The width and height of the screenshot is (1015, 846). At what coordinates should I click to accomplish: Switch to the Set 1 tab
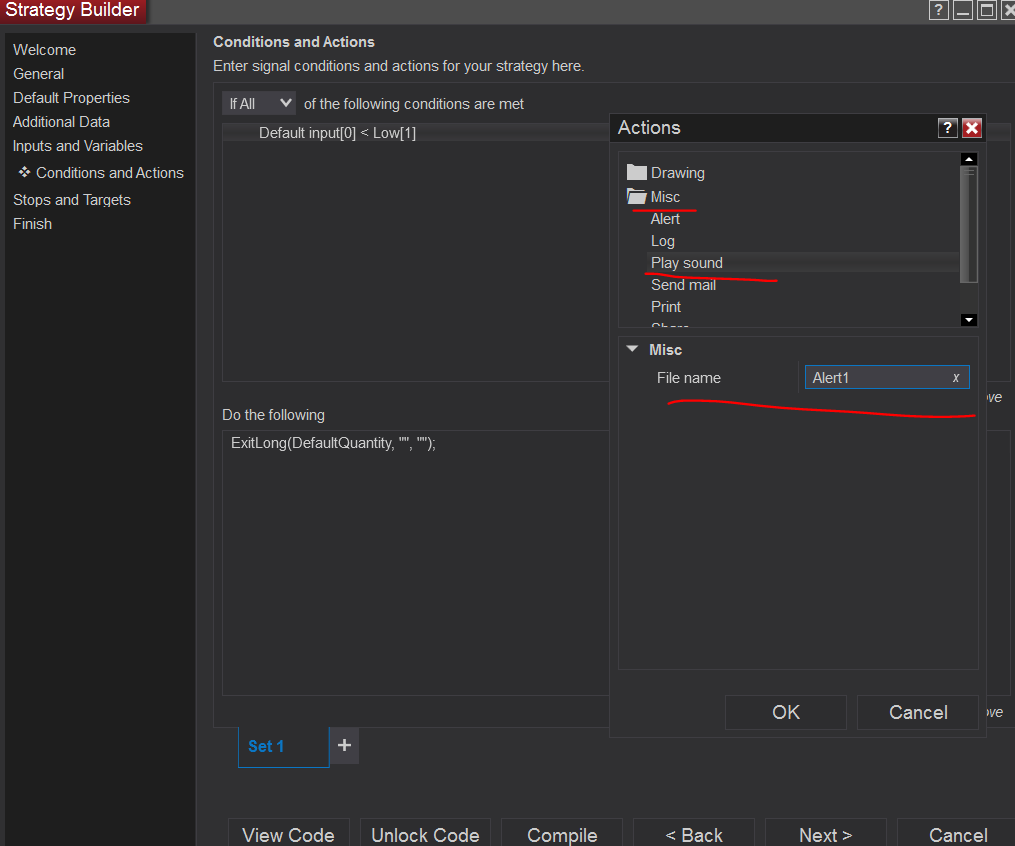pos(267,746)
